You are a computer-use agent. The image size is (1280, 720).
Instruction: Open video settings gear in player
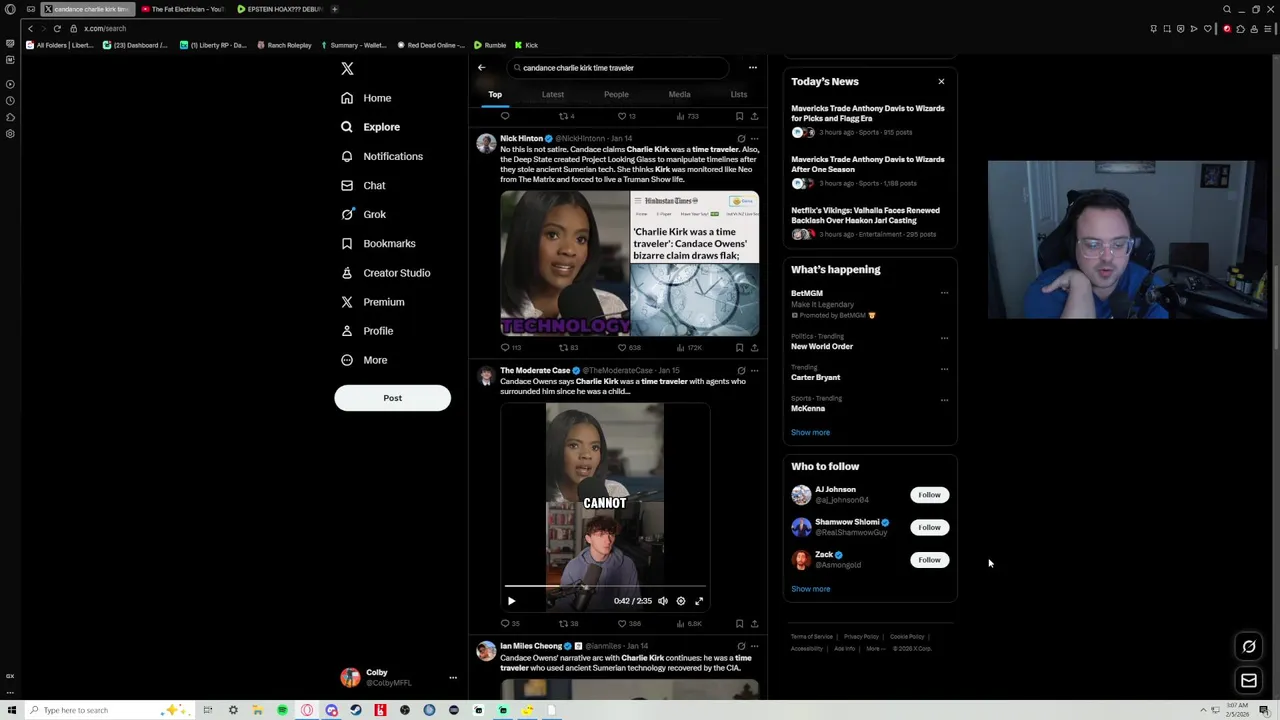click(x=681, y=601)
